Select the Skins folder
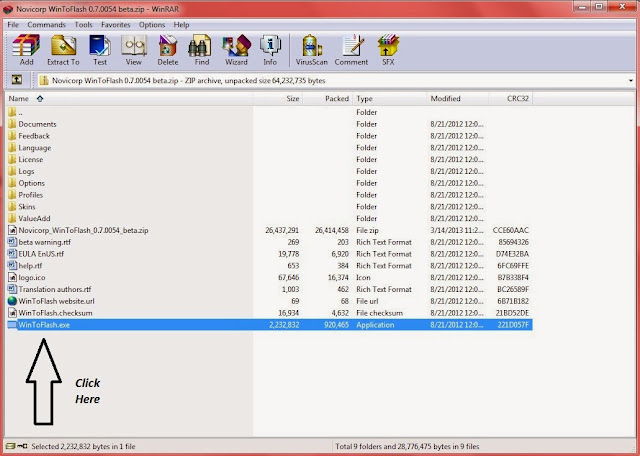The height and width of the screenshot is (456, 640). [x=269, y=207]
